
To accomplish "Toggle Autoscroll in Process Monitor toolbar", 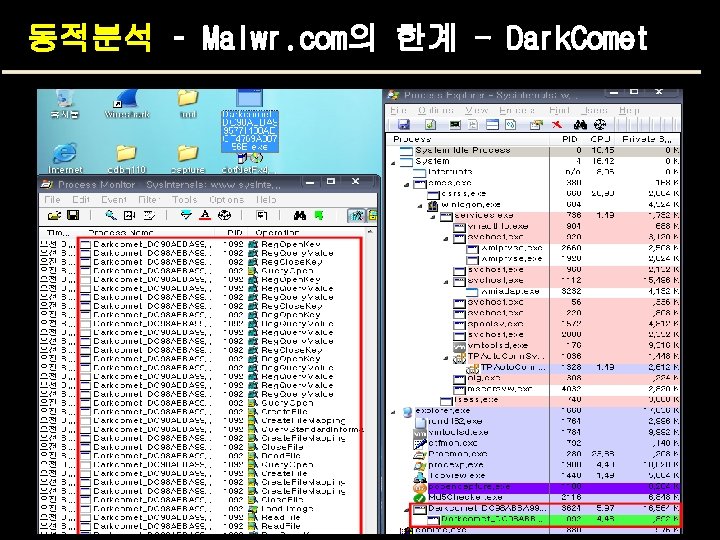I will click(x=129, y=215).
